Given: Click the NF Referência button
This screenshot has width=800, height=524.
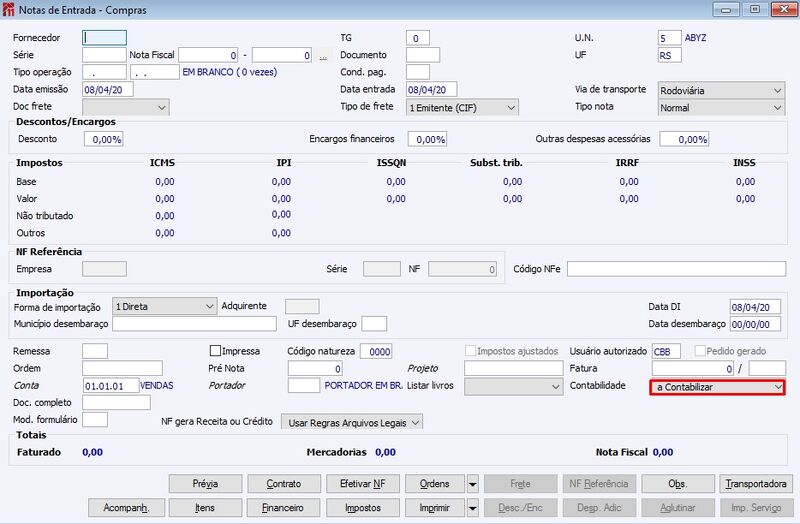Looking at the screenshot, I should (x=599, y=484).
